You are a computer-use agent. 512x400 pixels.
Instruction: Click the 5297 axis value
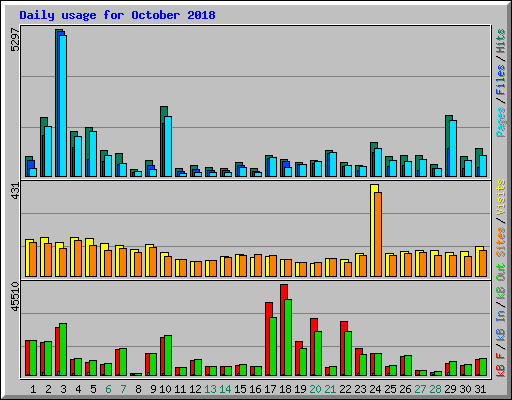point(15,39)
